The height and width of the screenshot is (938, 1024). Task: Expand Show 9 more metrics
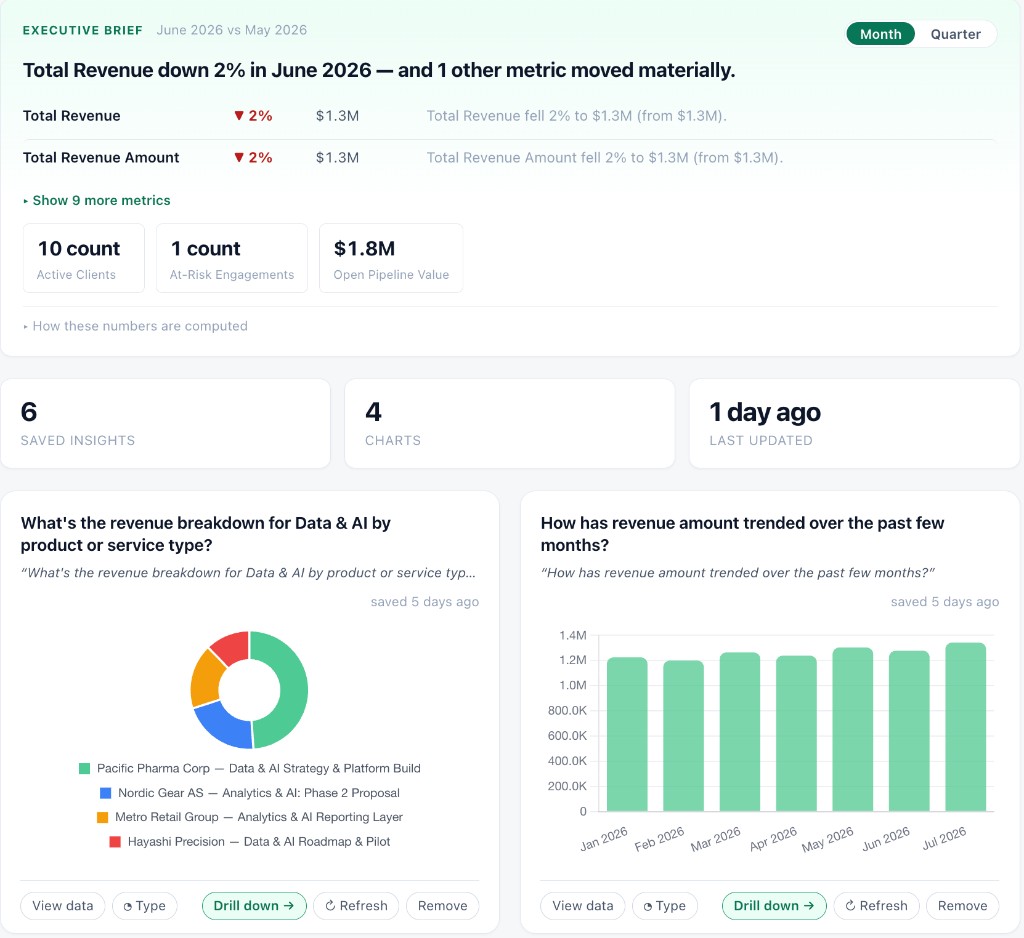(97, 201)
